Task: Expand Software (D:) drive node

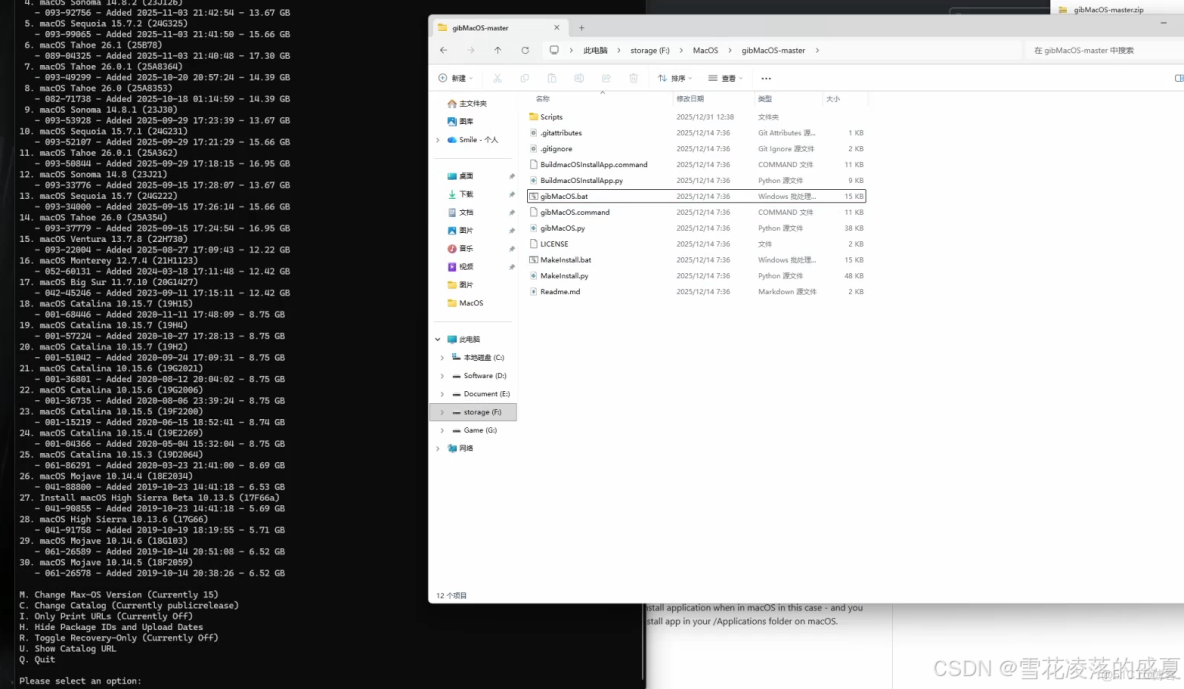Action: tap(442, 375)
